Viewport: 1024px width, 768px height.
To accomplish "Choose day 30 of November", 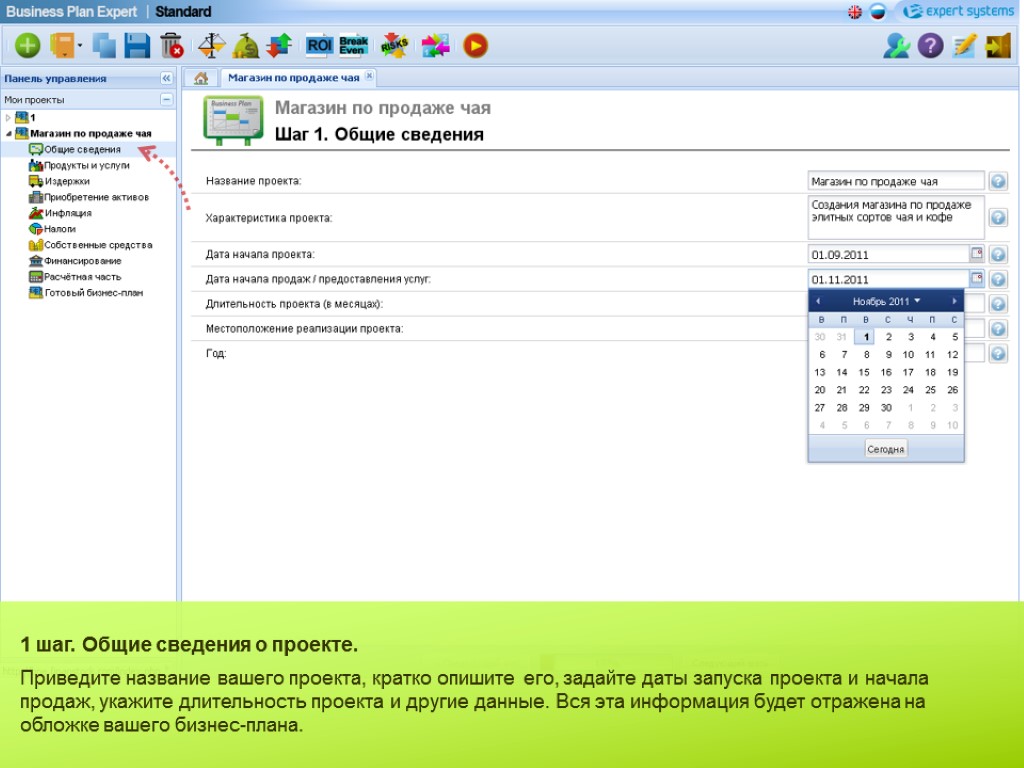I will click(886, 408).
